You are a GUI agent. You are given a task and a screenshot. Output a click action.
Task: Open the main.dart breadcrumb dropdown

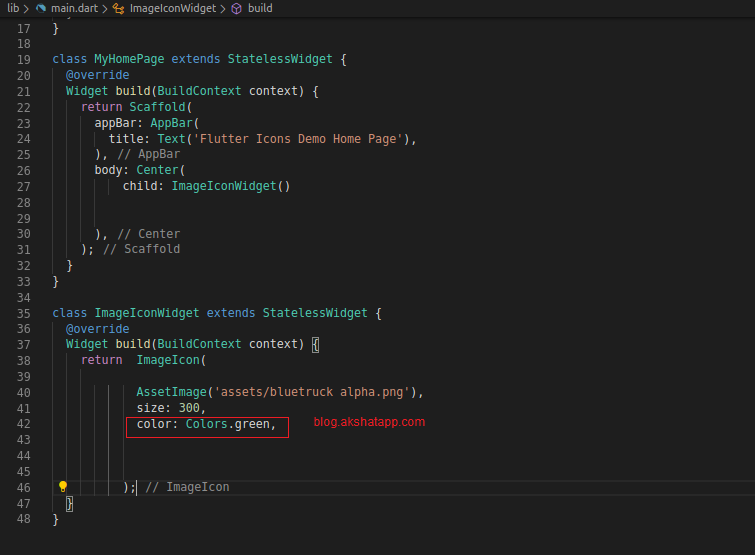coord(73,8)
